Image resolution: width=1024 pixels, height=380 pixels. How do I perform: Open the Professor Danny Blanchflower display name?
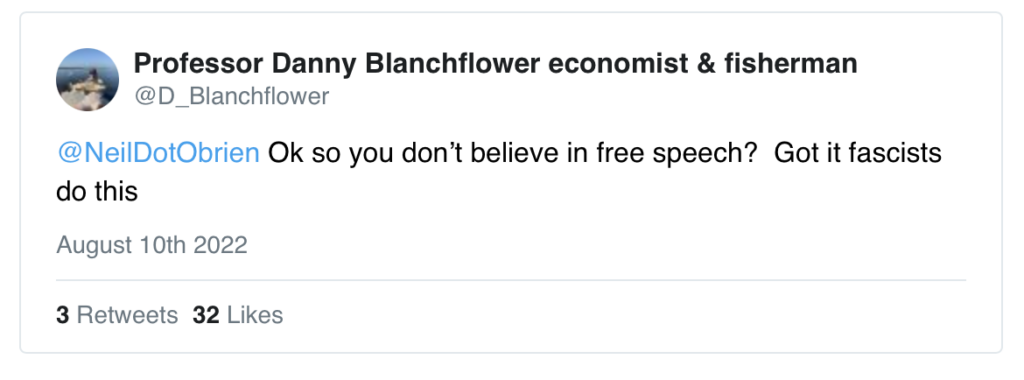(495, 63)
